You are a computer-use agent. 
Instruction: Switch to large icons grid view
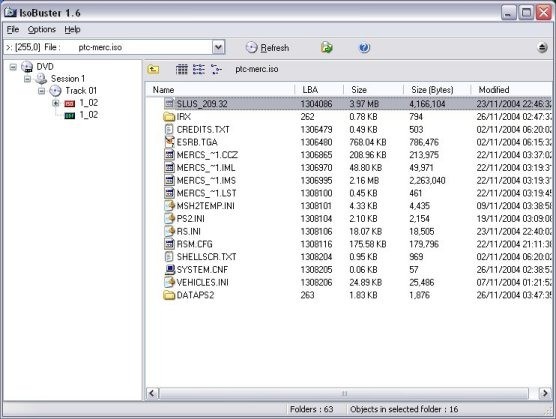point(182,69)
